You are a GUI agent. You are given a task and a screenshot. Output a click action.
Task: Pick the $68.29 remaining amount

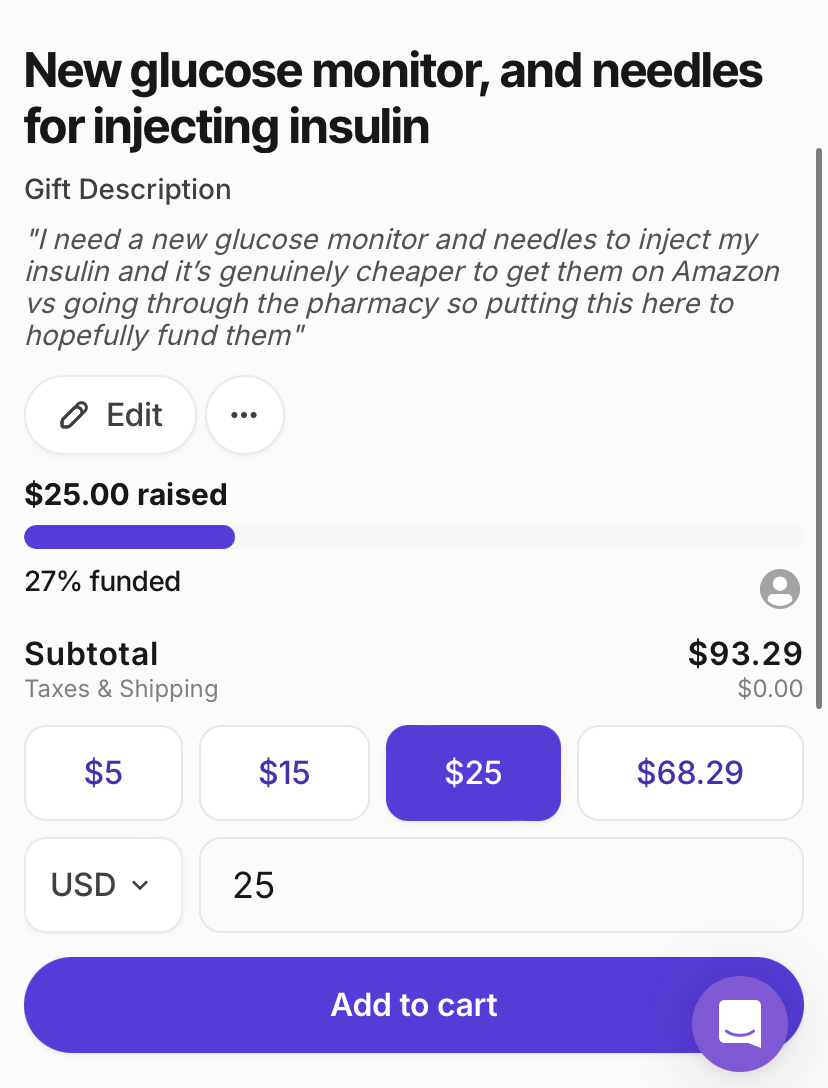point(690,773)
